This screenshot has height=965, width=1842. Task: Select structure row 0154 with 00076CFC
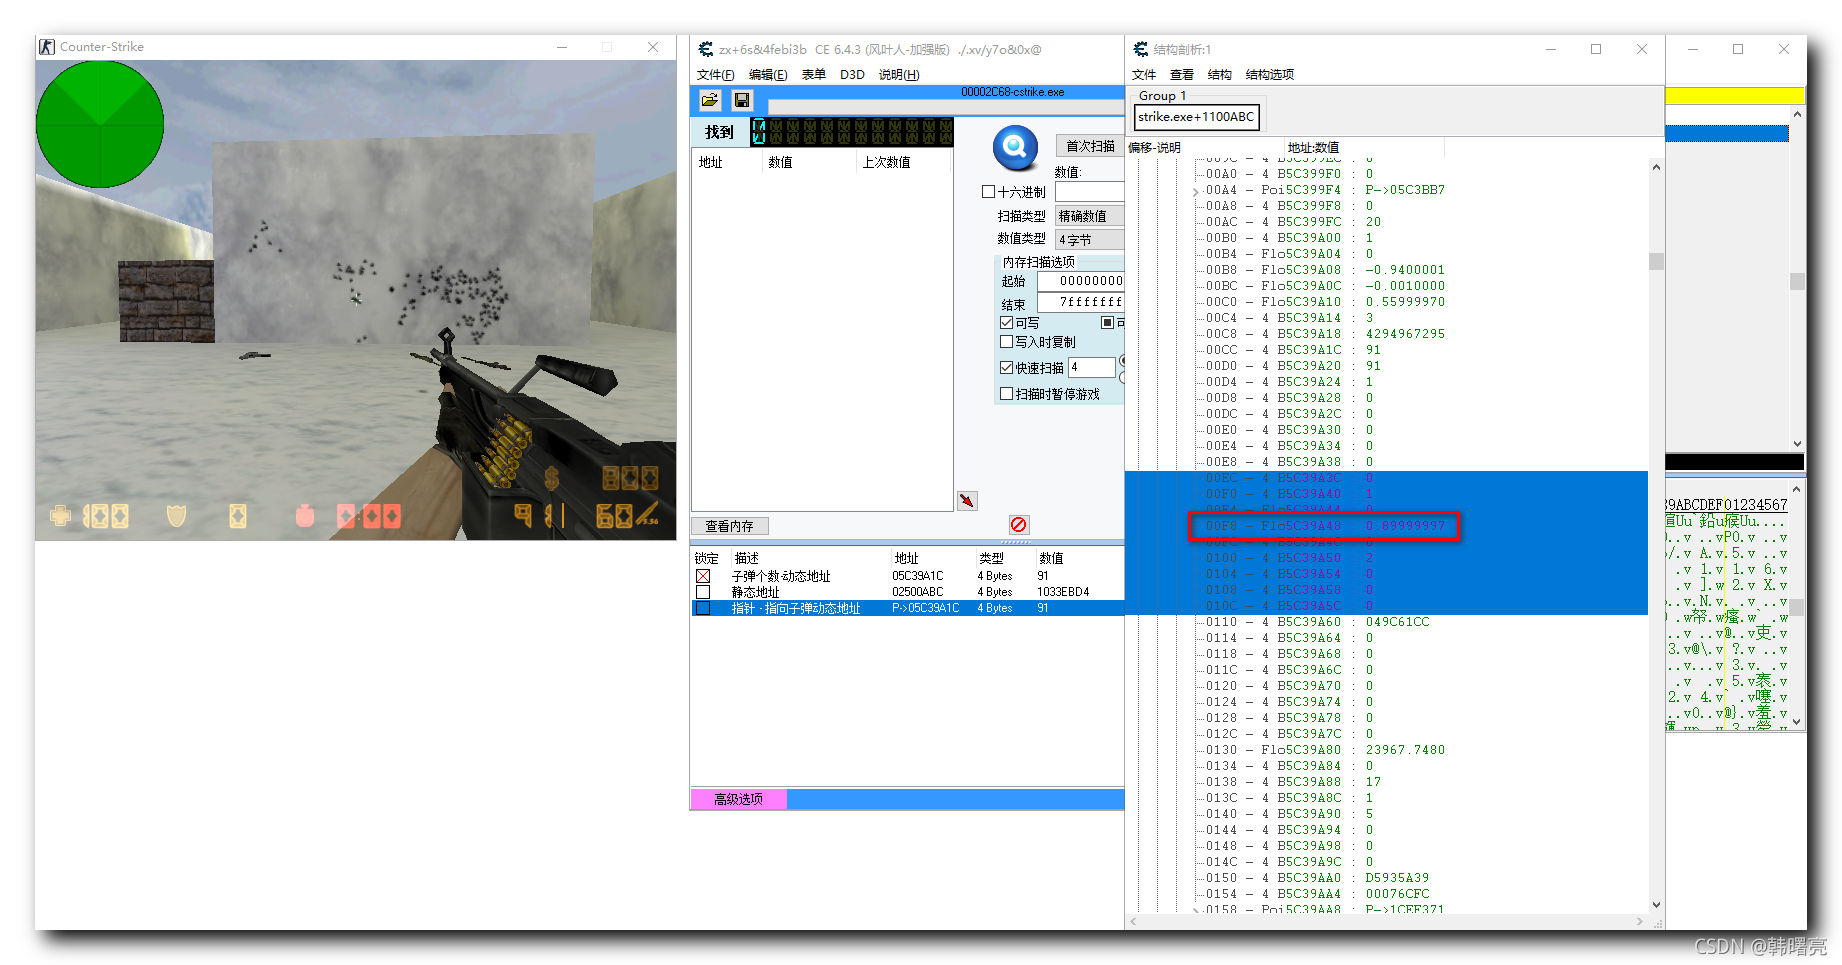[1317, 894]
